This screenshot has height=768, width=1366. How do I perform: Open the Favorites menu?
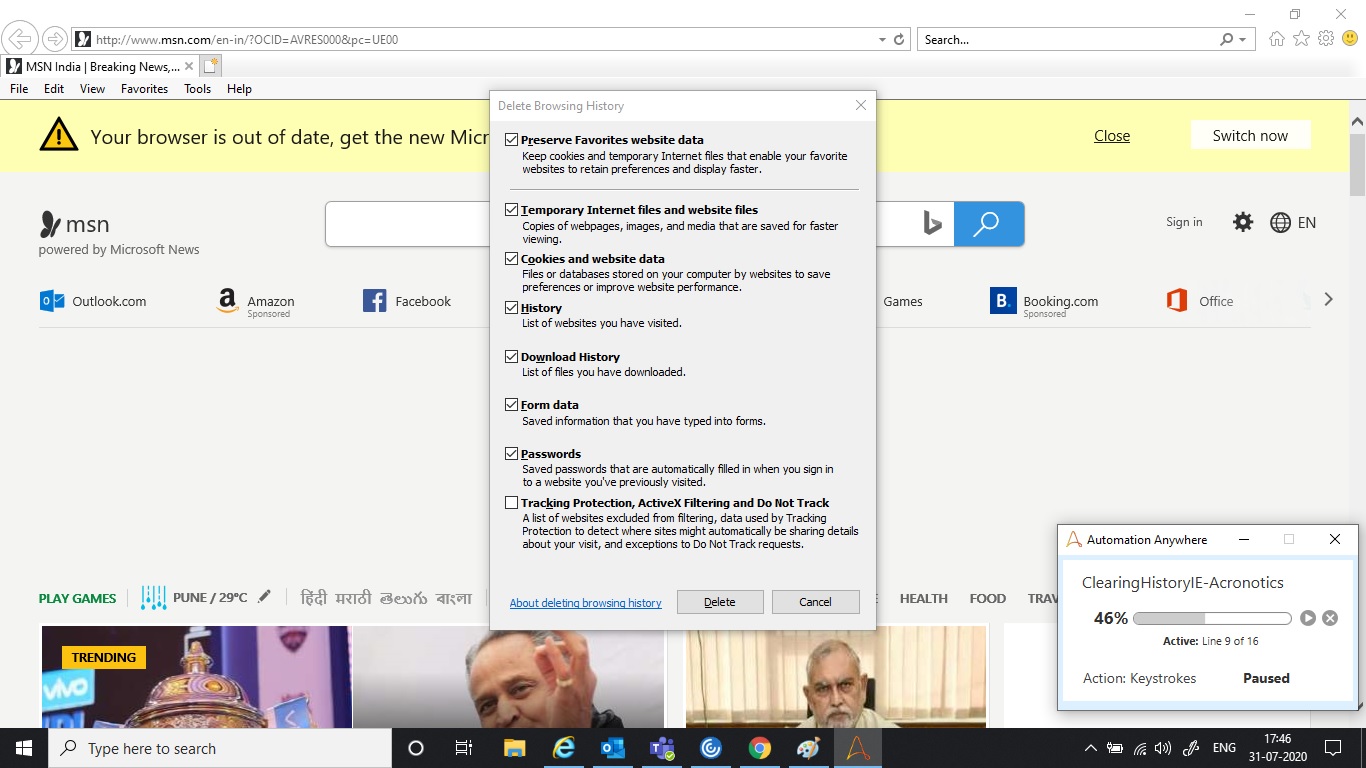pyautogui.click(x=144, y=89)
